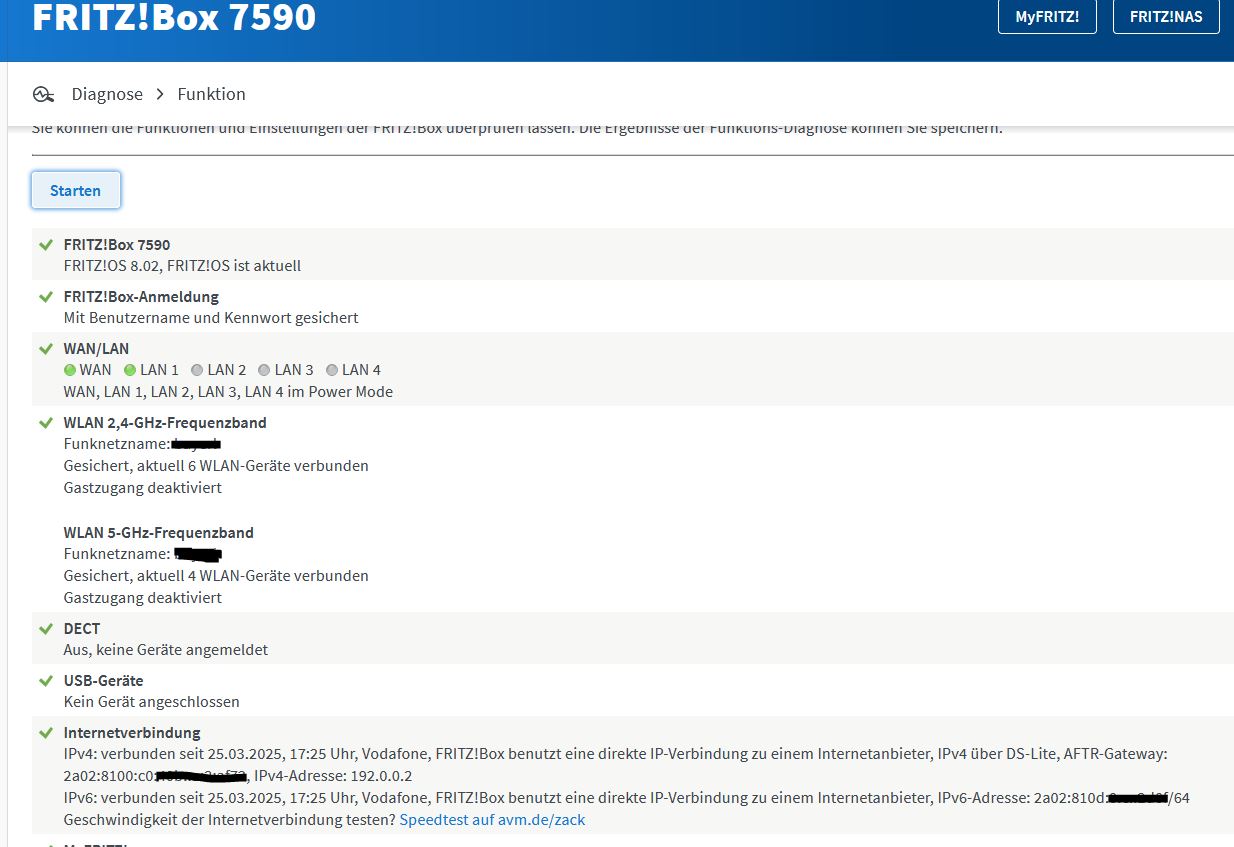This screenshot has height=847, width=1234.
Task: Click 'Aus, keine Geräte angemeldet' text
Action: click(x=166, y=650)
